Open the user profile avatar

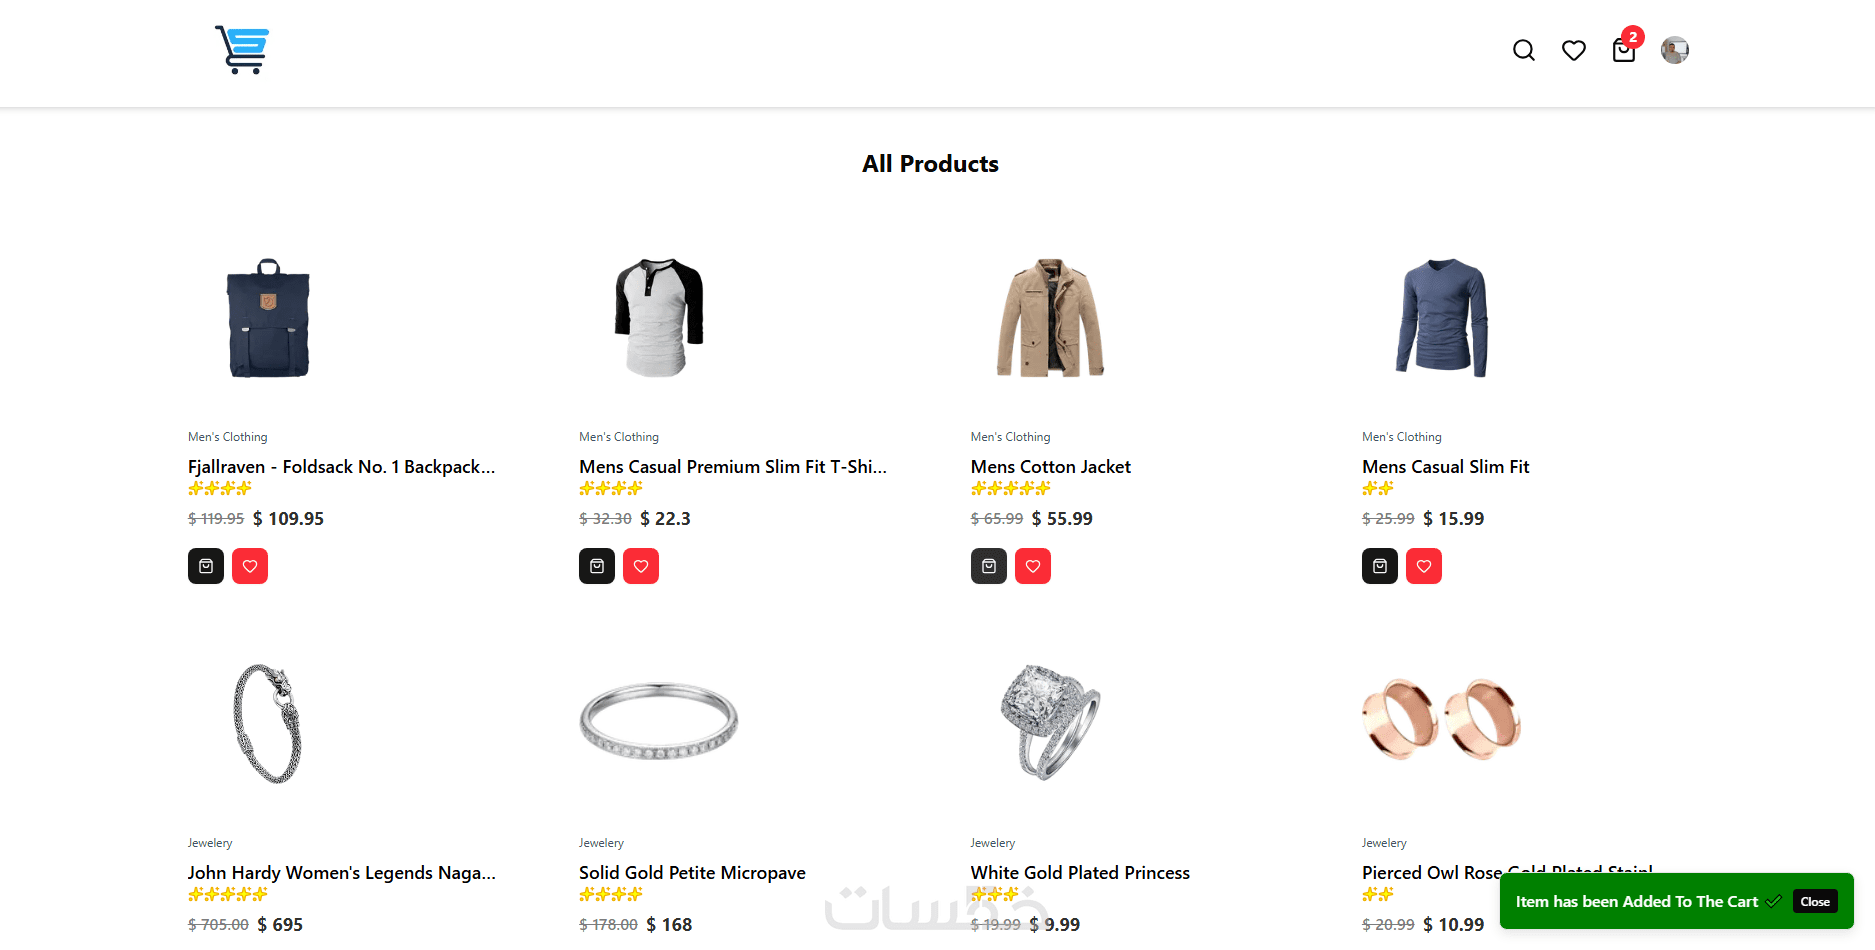pyautogui.click(x=1674, y=50)
